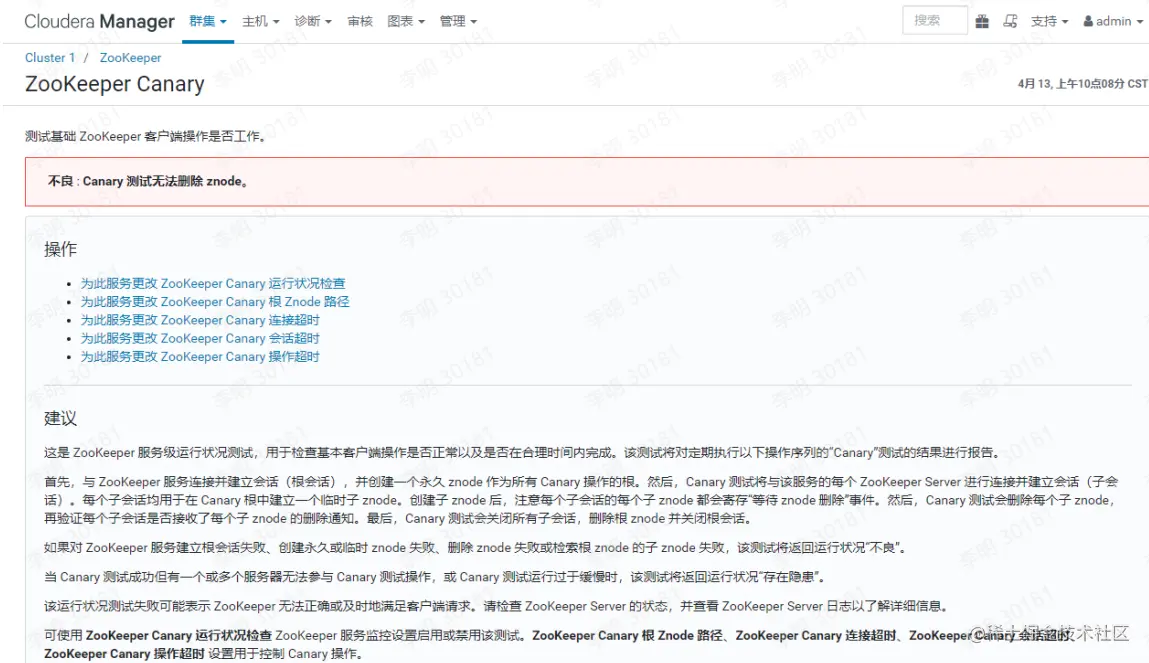Go to ZooKeeper breadcrumb link
Viewport: 1149px width, 663px height.
(130, 57)
